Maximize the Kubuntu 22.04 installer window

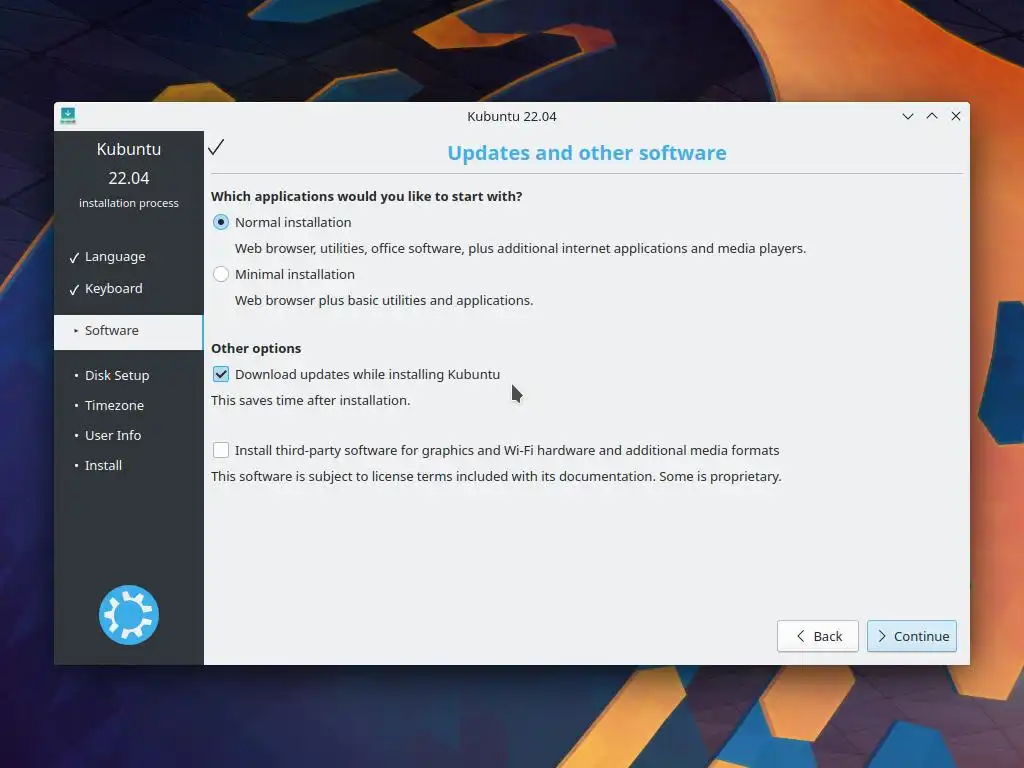click(932, 116)
